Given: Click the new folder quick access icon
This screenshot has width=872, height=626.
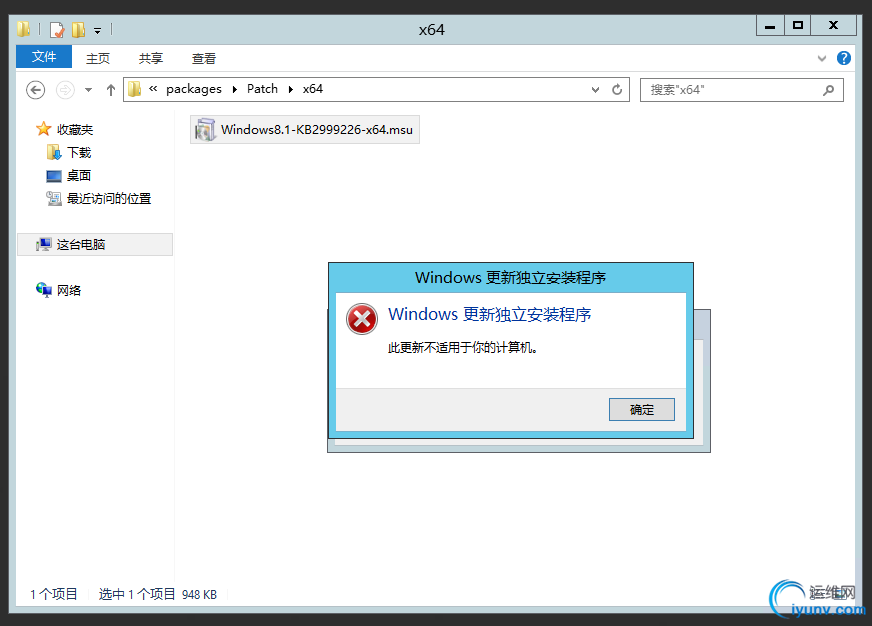Looking at the screenshot, I should coord(78,29).
